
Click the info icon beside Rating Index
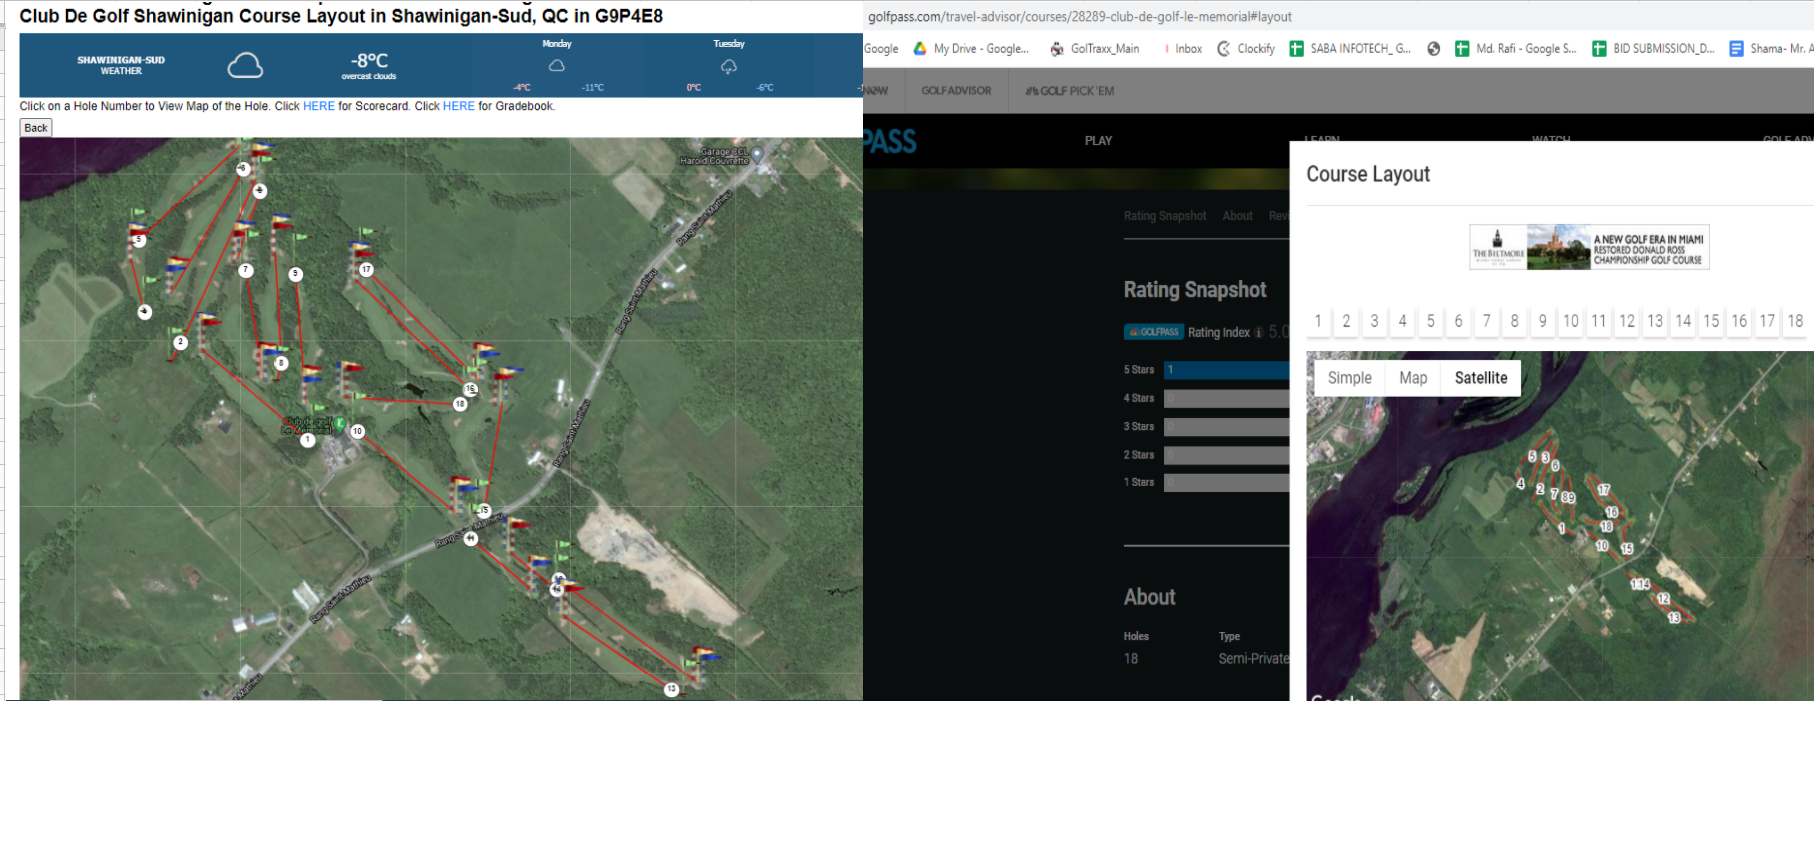[x=1259, y=332]
